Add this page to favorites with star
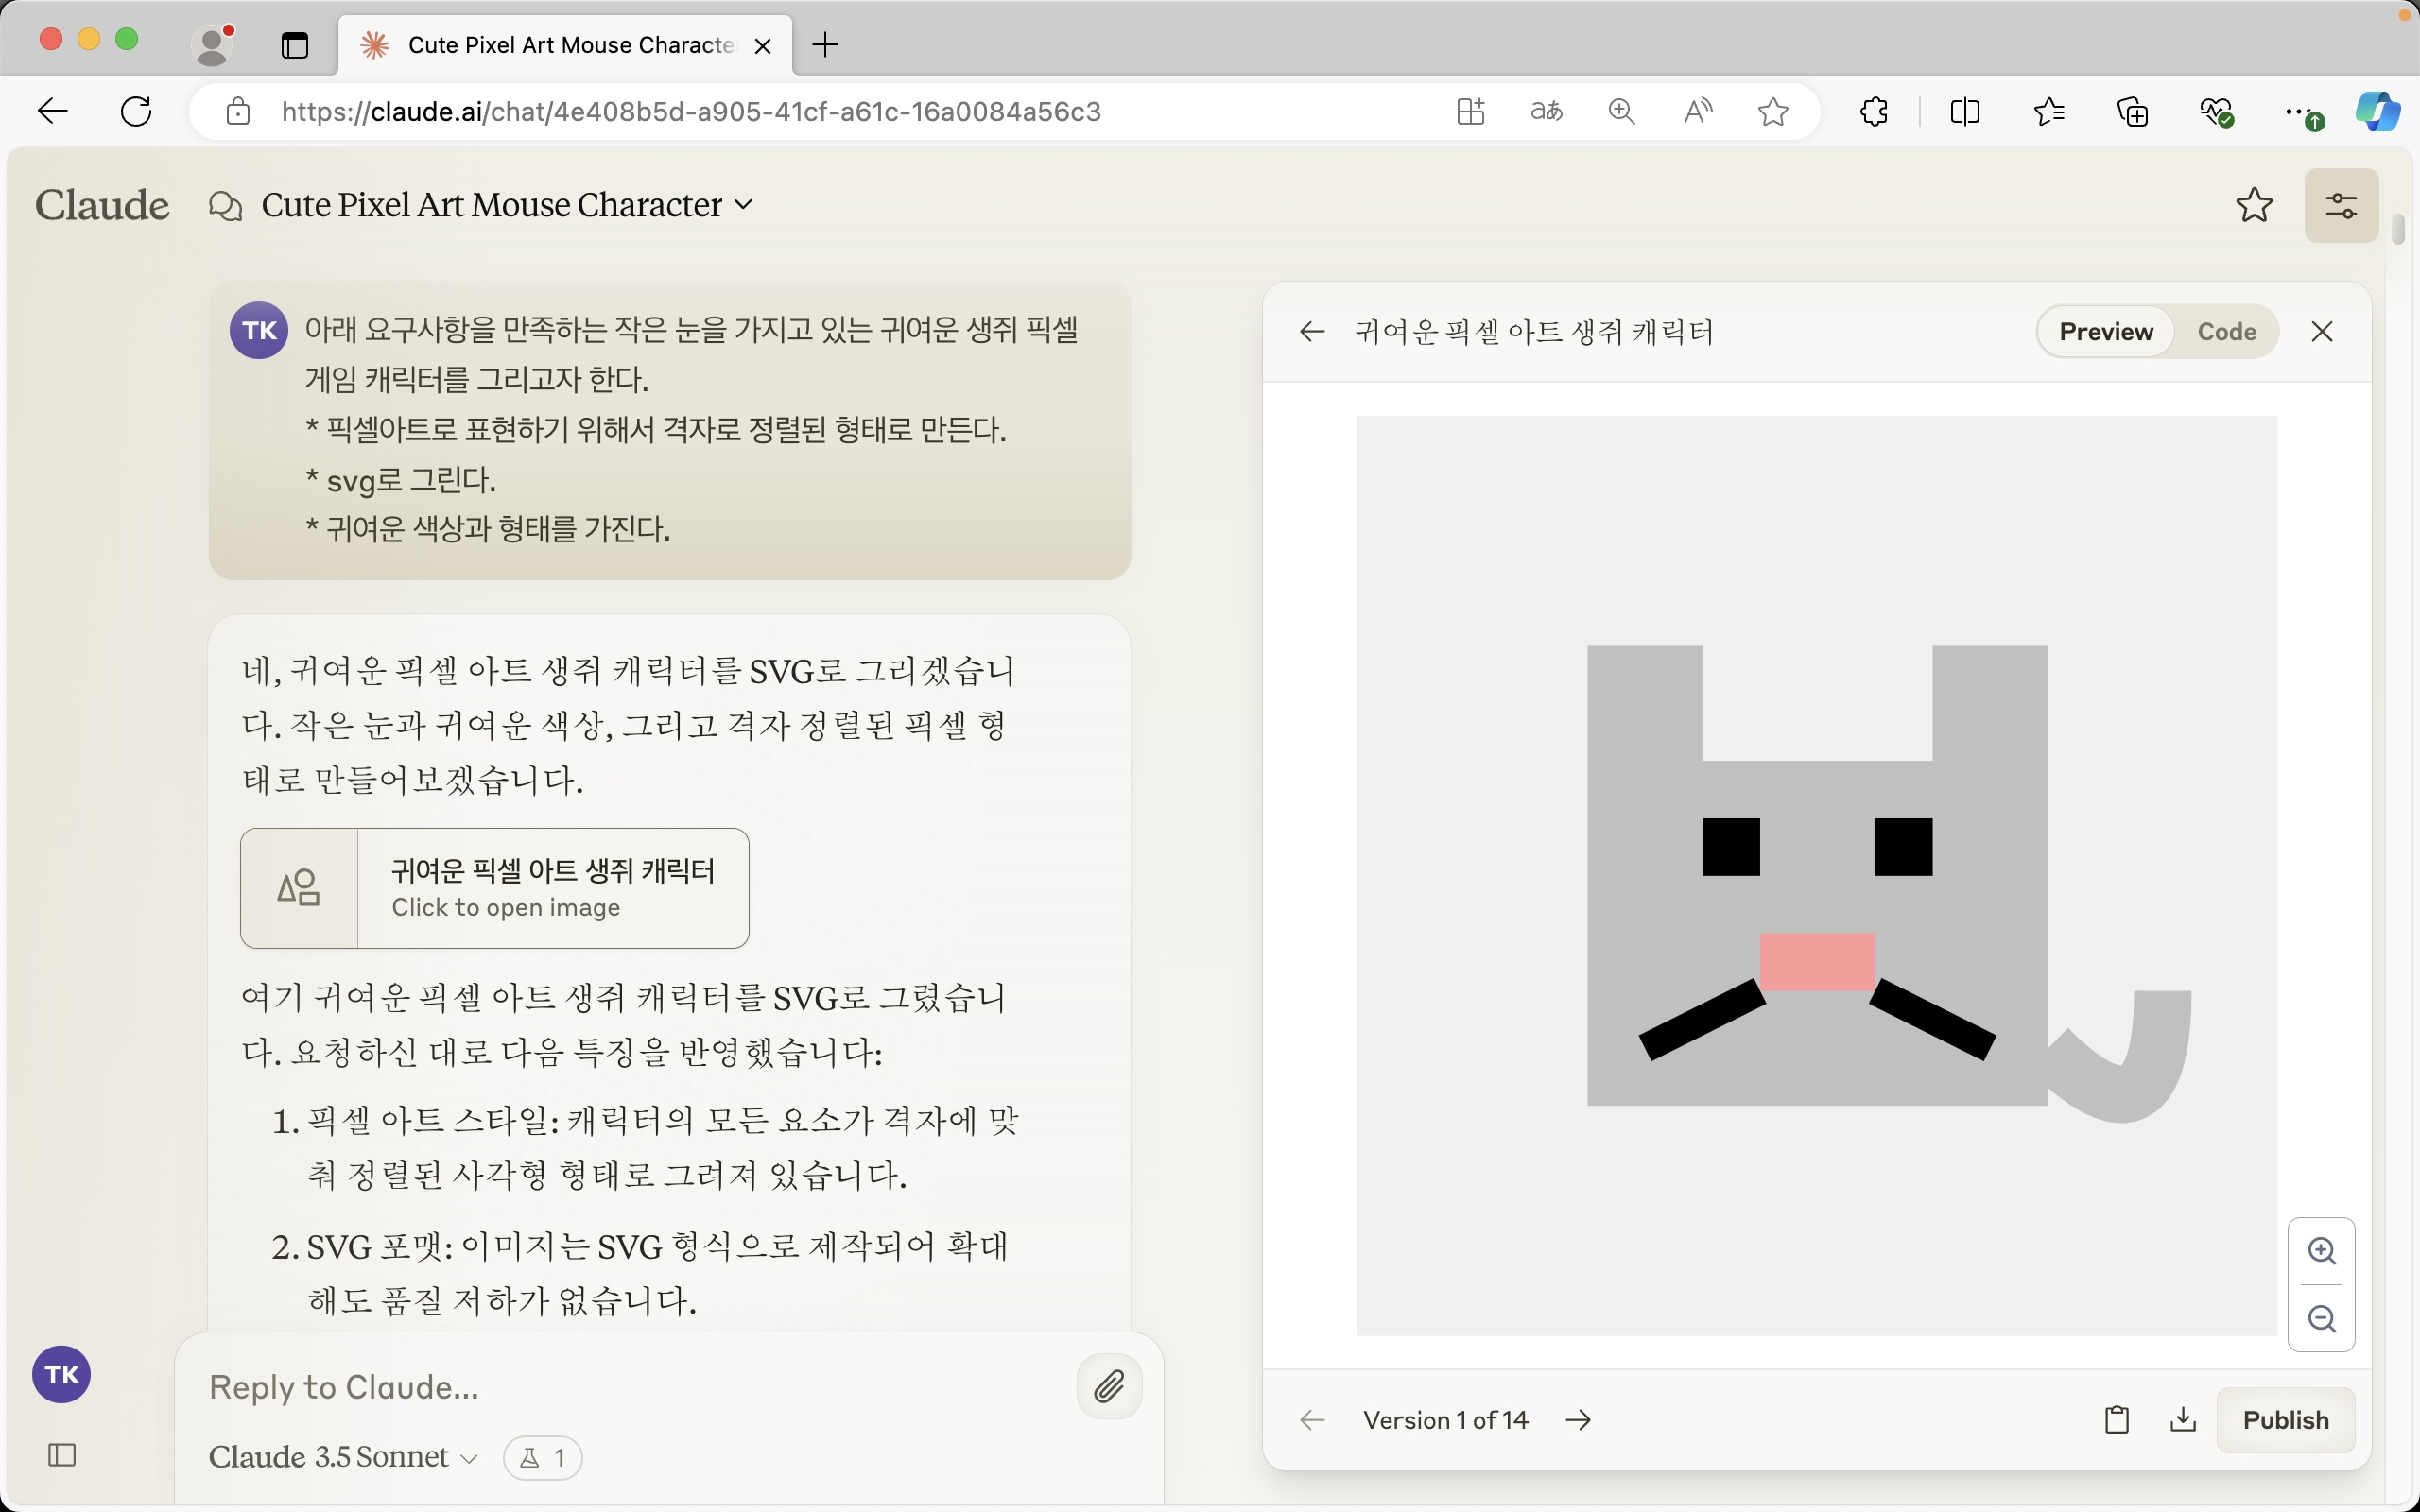Viewport: 2420px width, 1512px height. (x=1773, y=111)
